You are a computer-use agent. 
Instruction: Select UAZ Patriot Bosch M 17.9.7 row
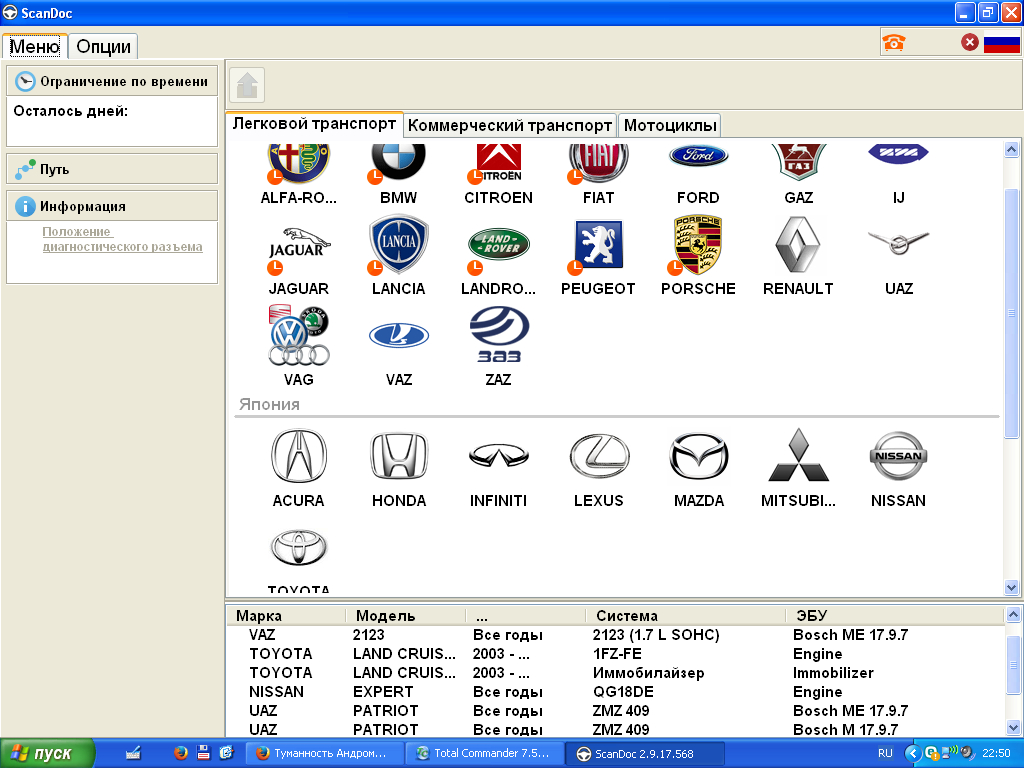[615, 729]
